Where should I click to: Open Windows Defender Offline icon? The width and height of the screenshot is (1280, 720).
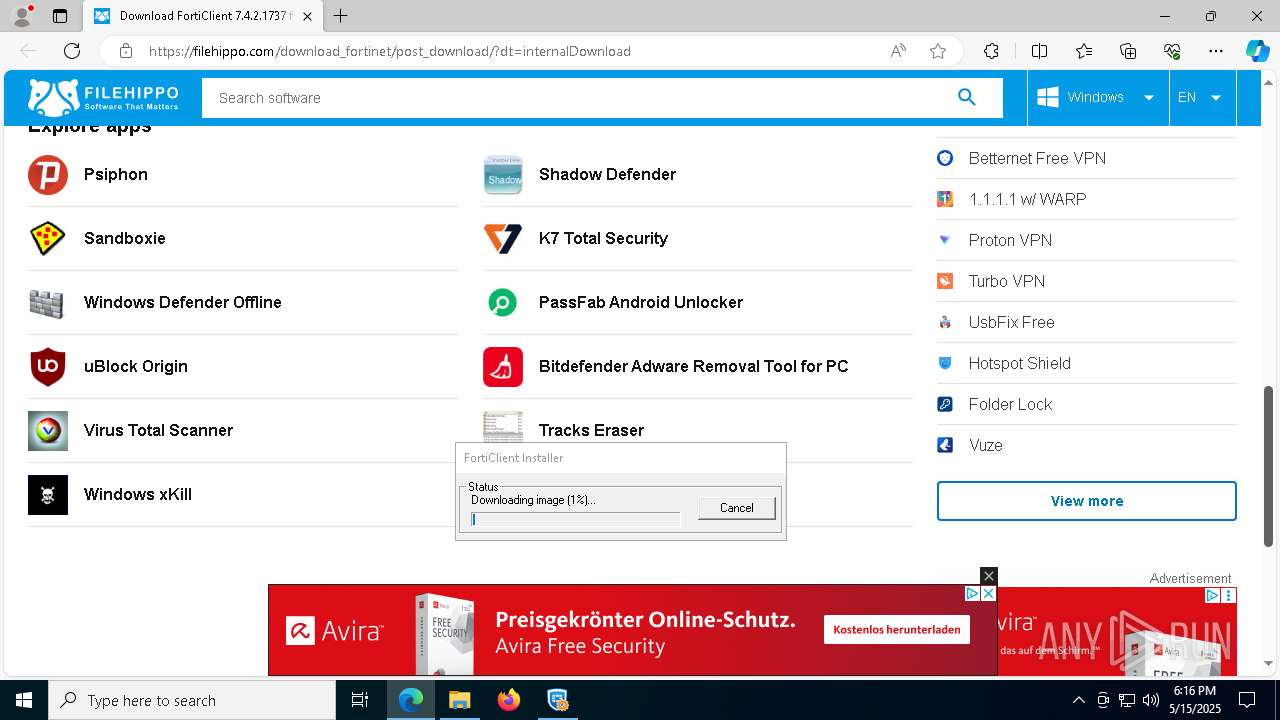pos(48,303)
